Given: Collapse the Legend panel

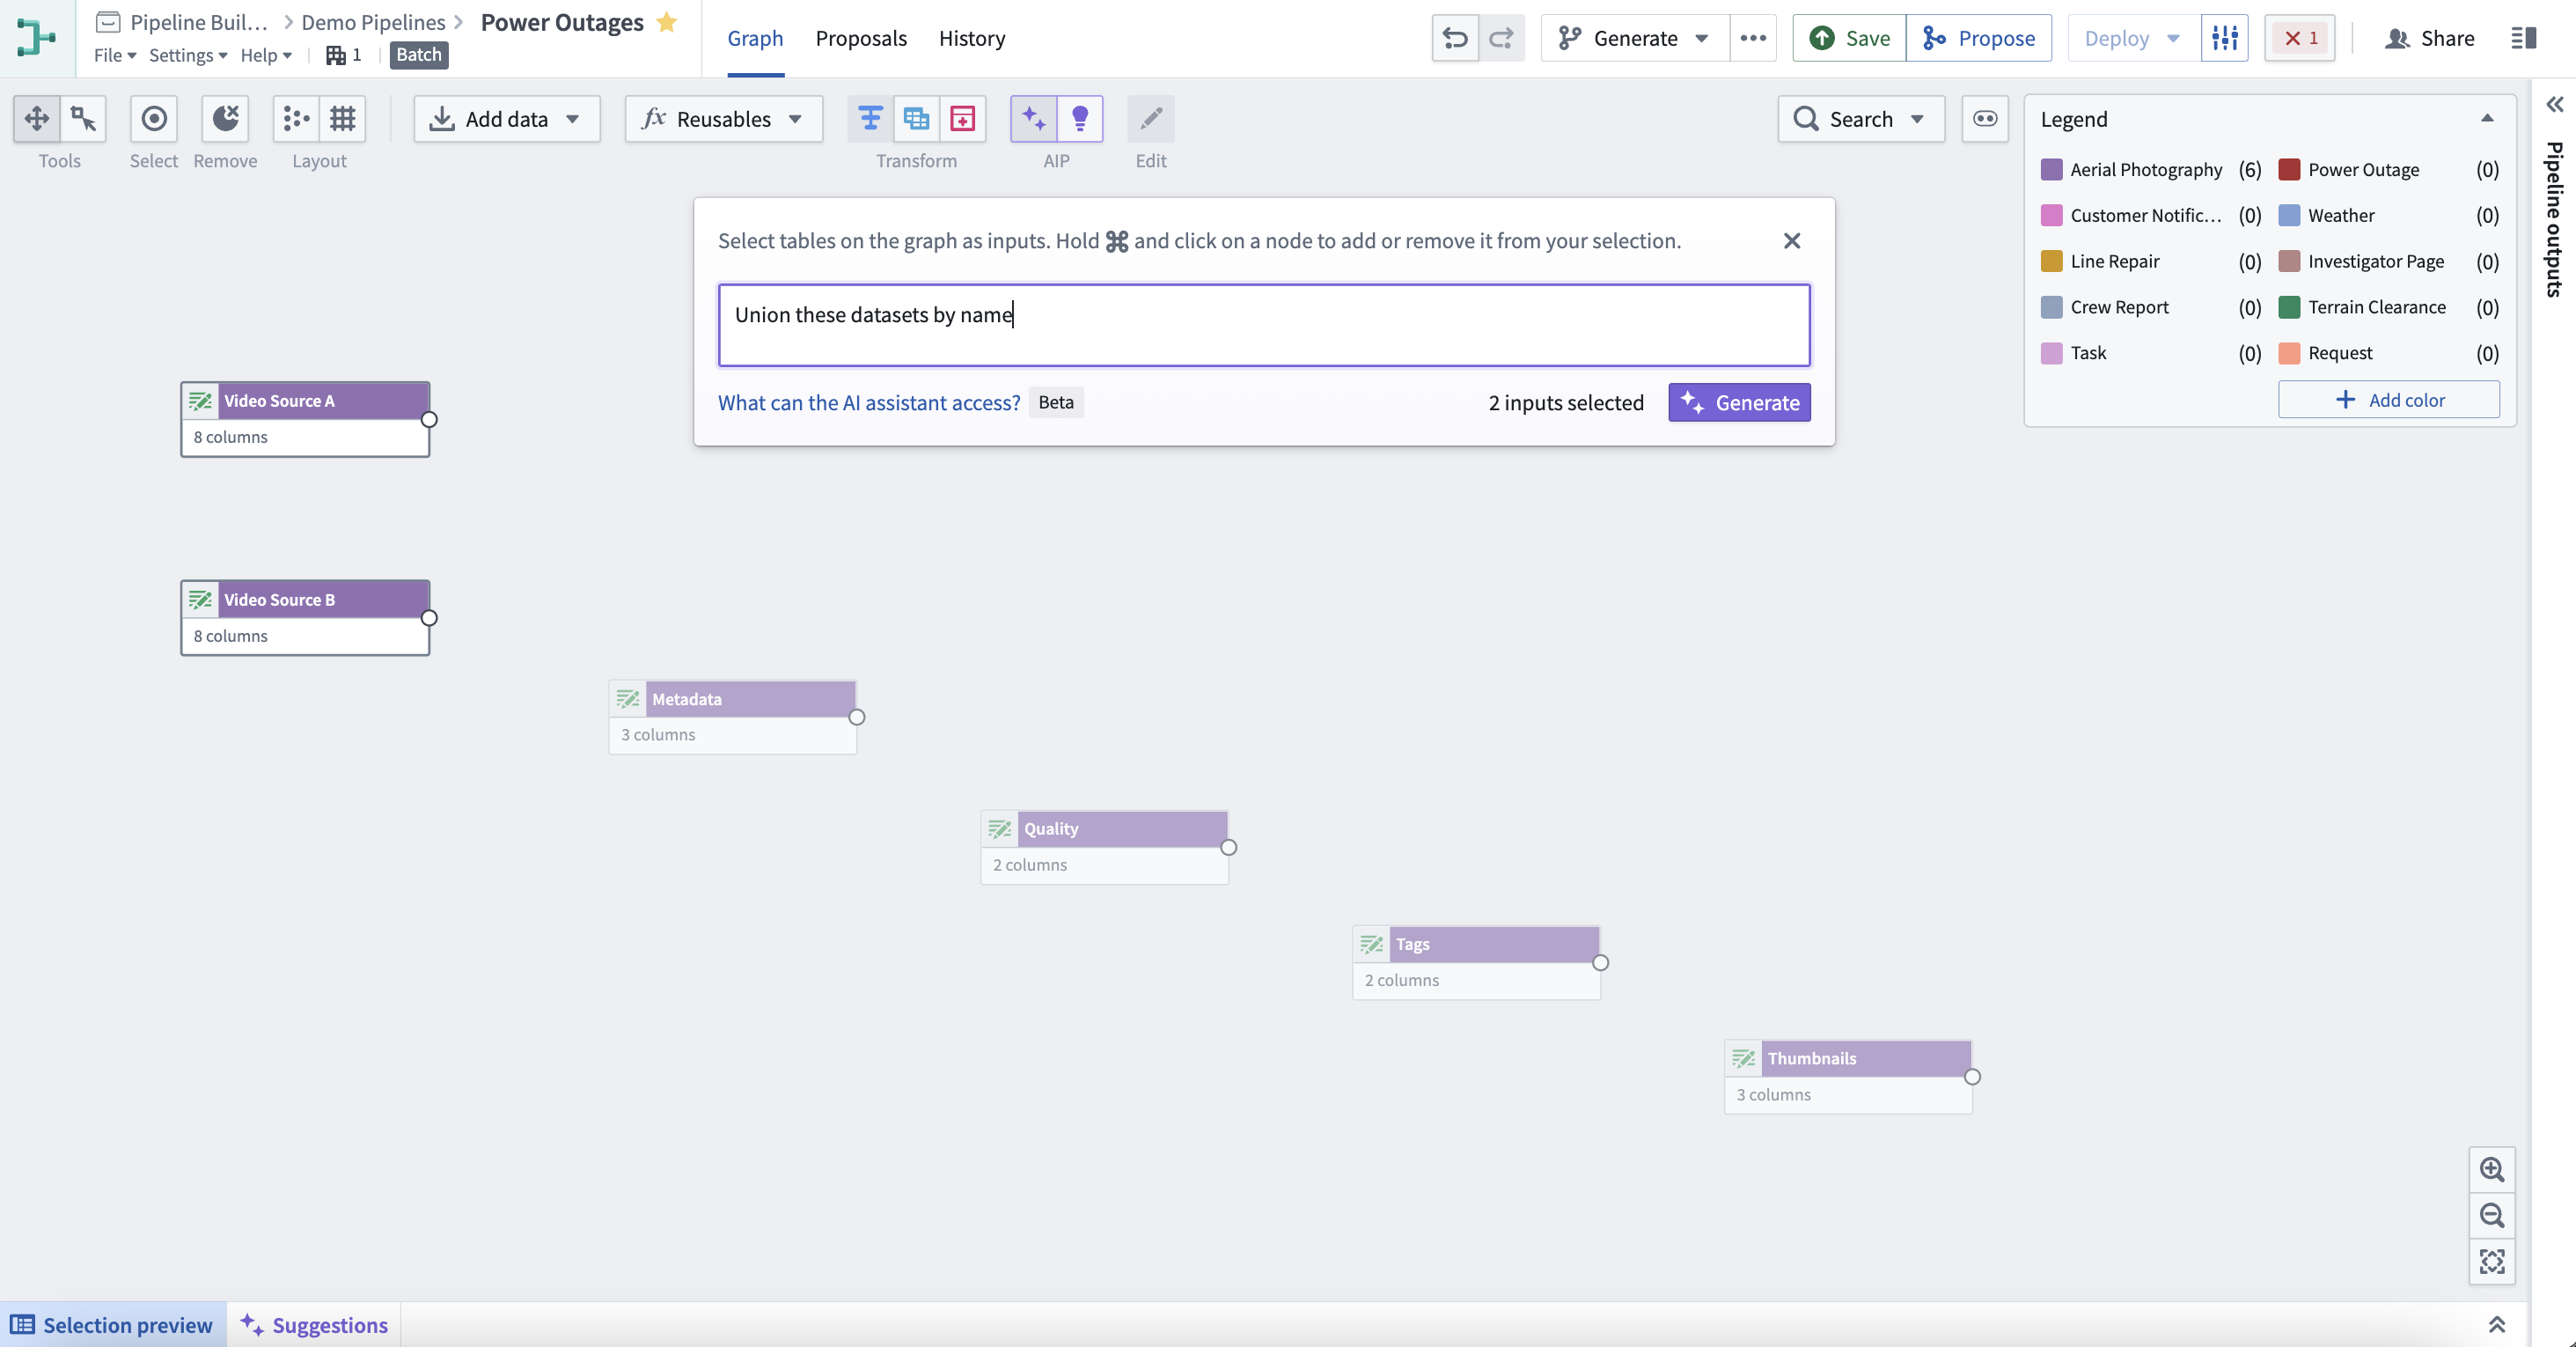Looking at the screenshot, I should click(2487, 119).
